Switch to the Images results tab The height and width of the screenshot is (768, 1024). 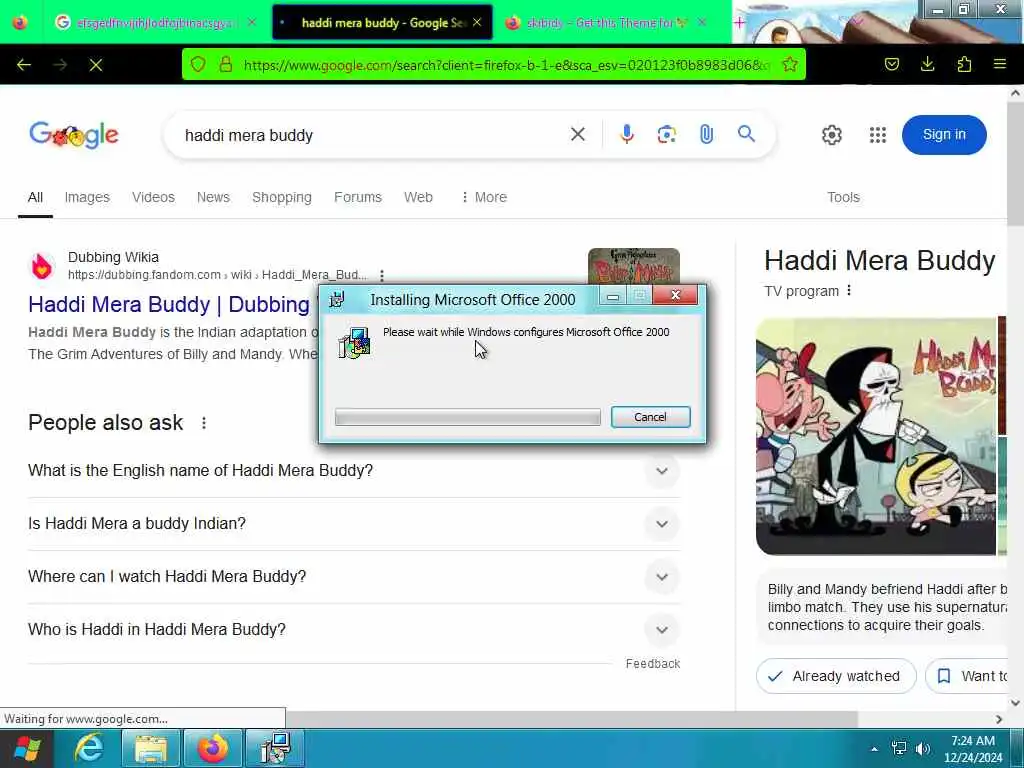(87, 197)
